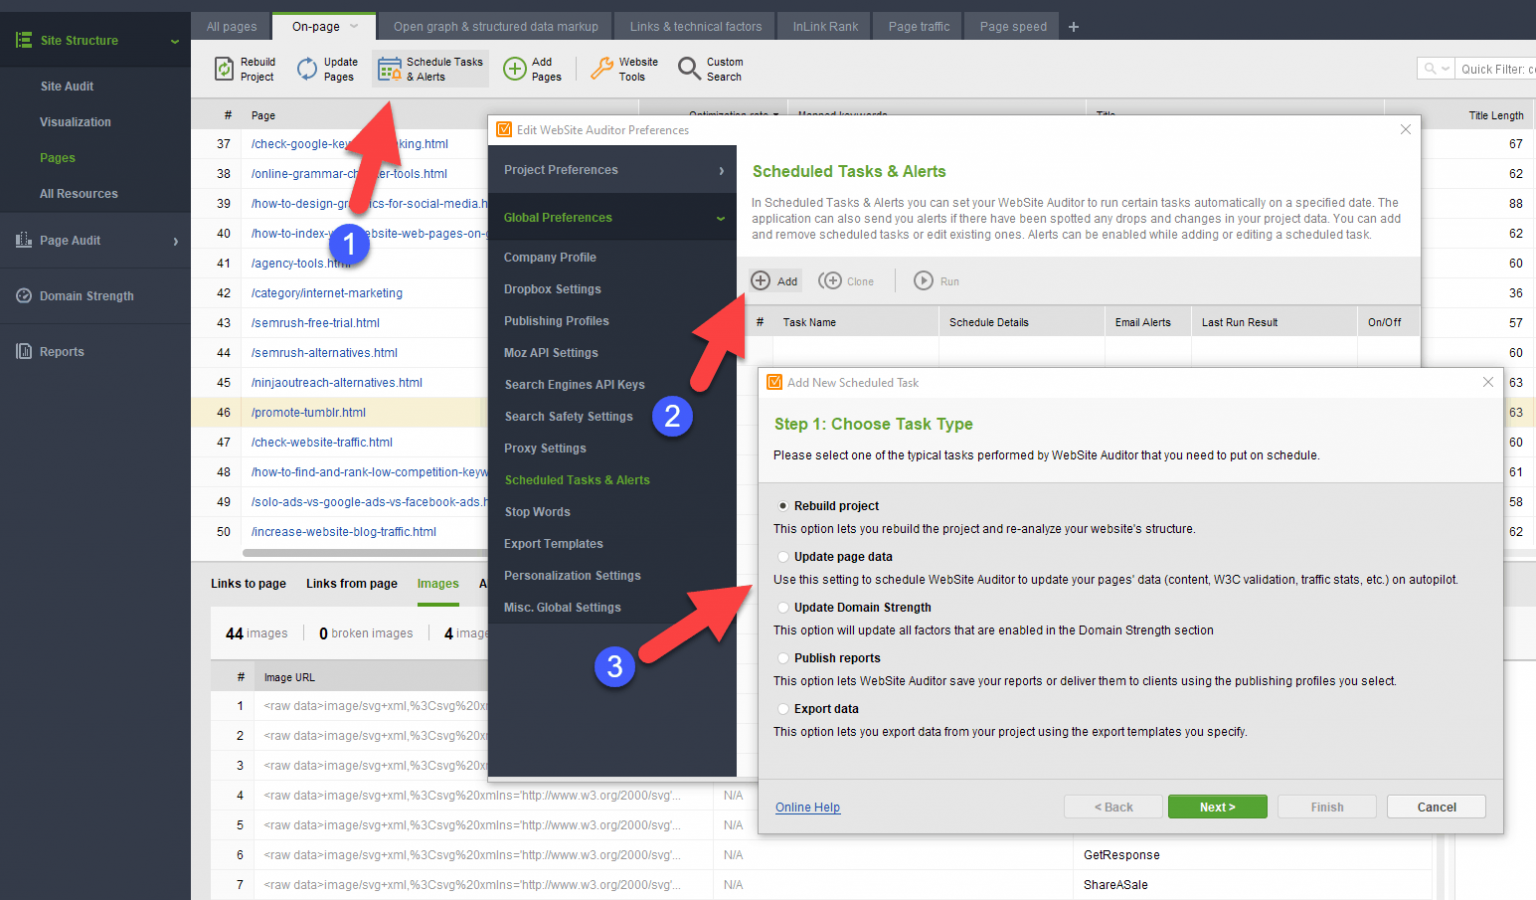This screenshot has width=1536, height=900.
Task: Open the Online Help link
Action: pyautogui.click(x=807, y=807)
